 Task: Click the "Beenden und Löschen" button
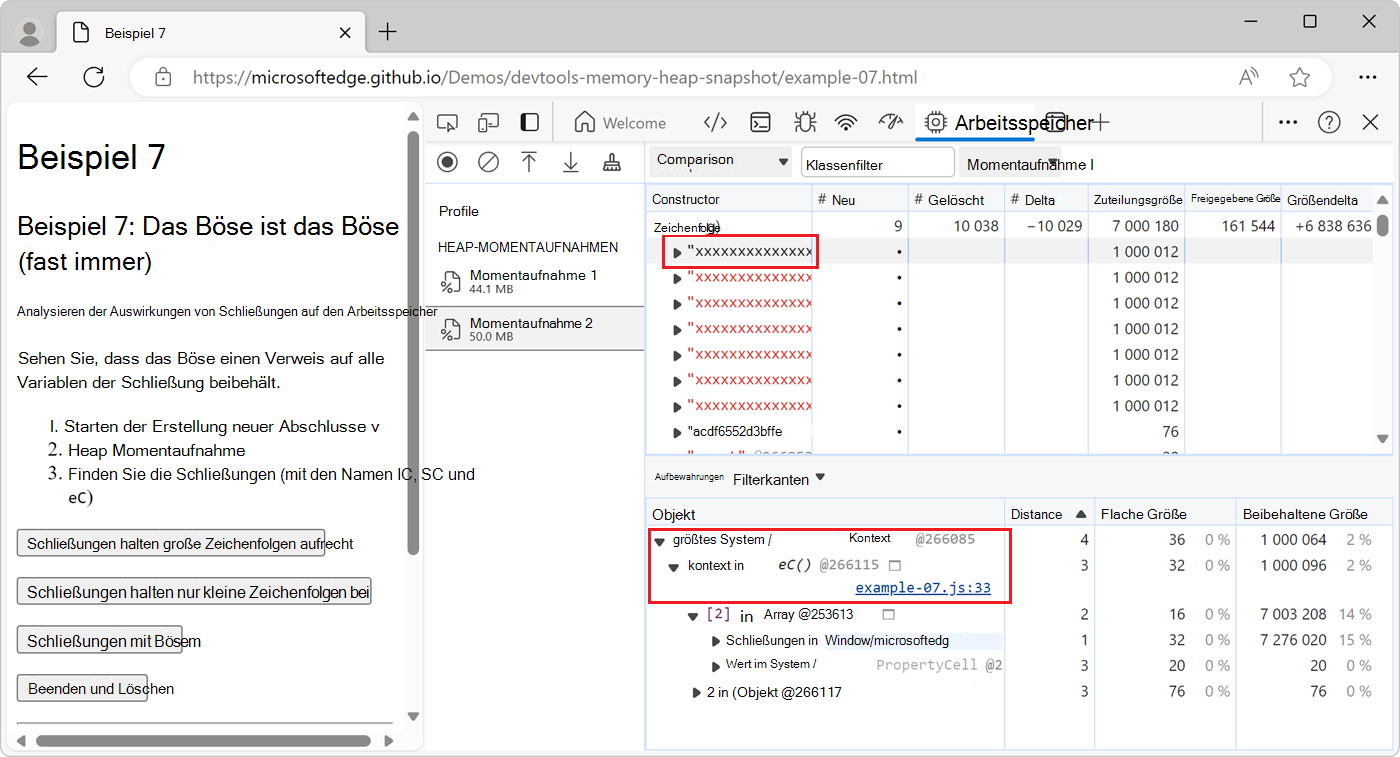tap(83, 688)
